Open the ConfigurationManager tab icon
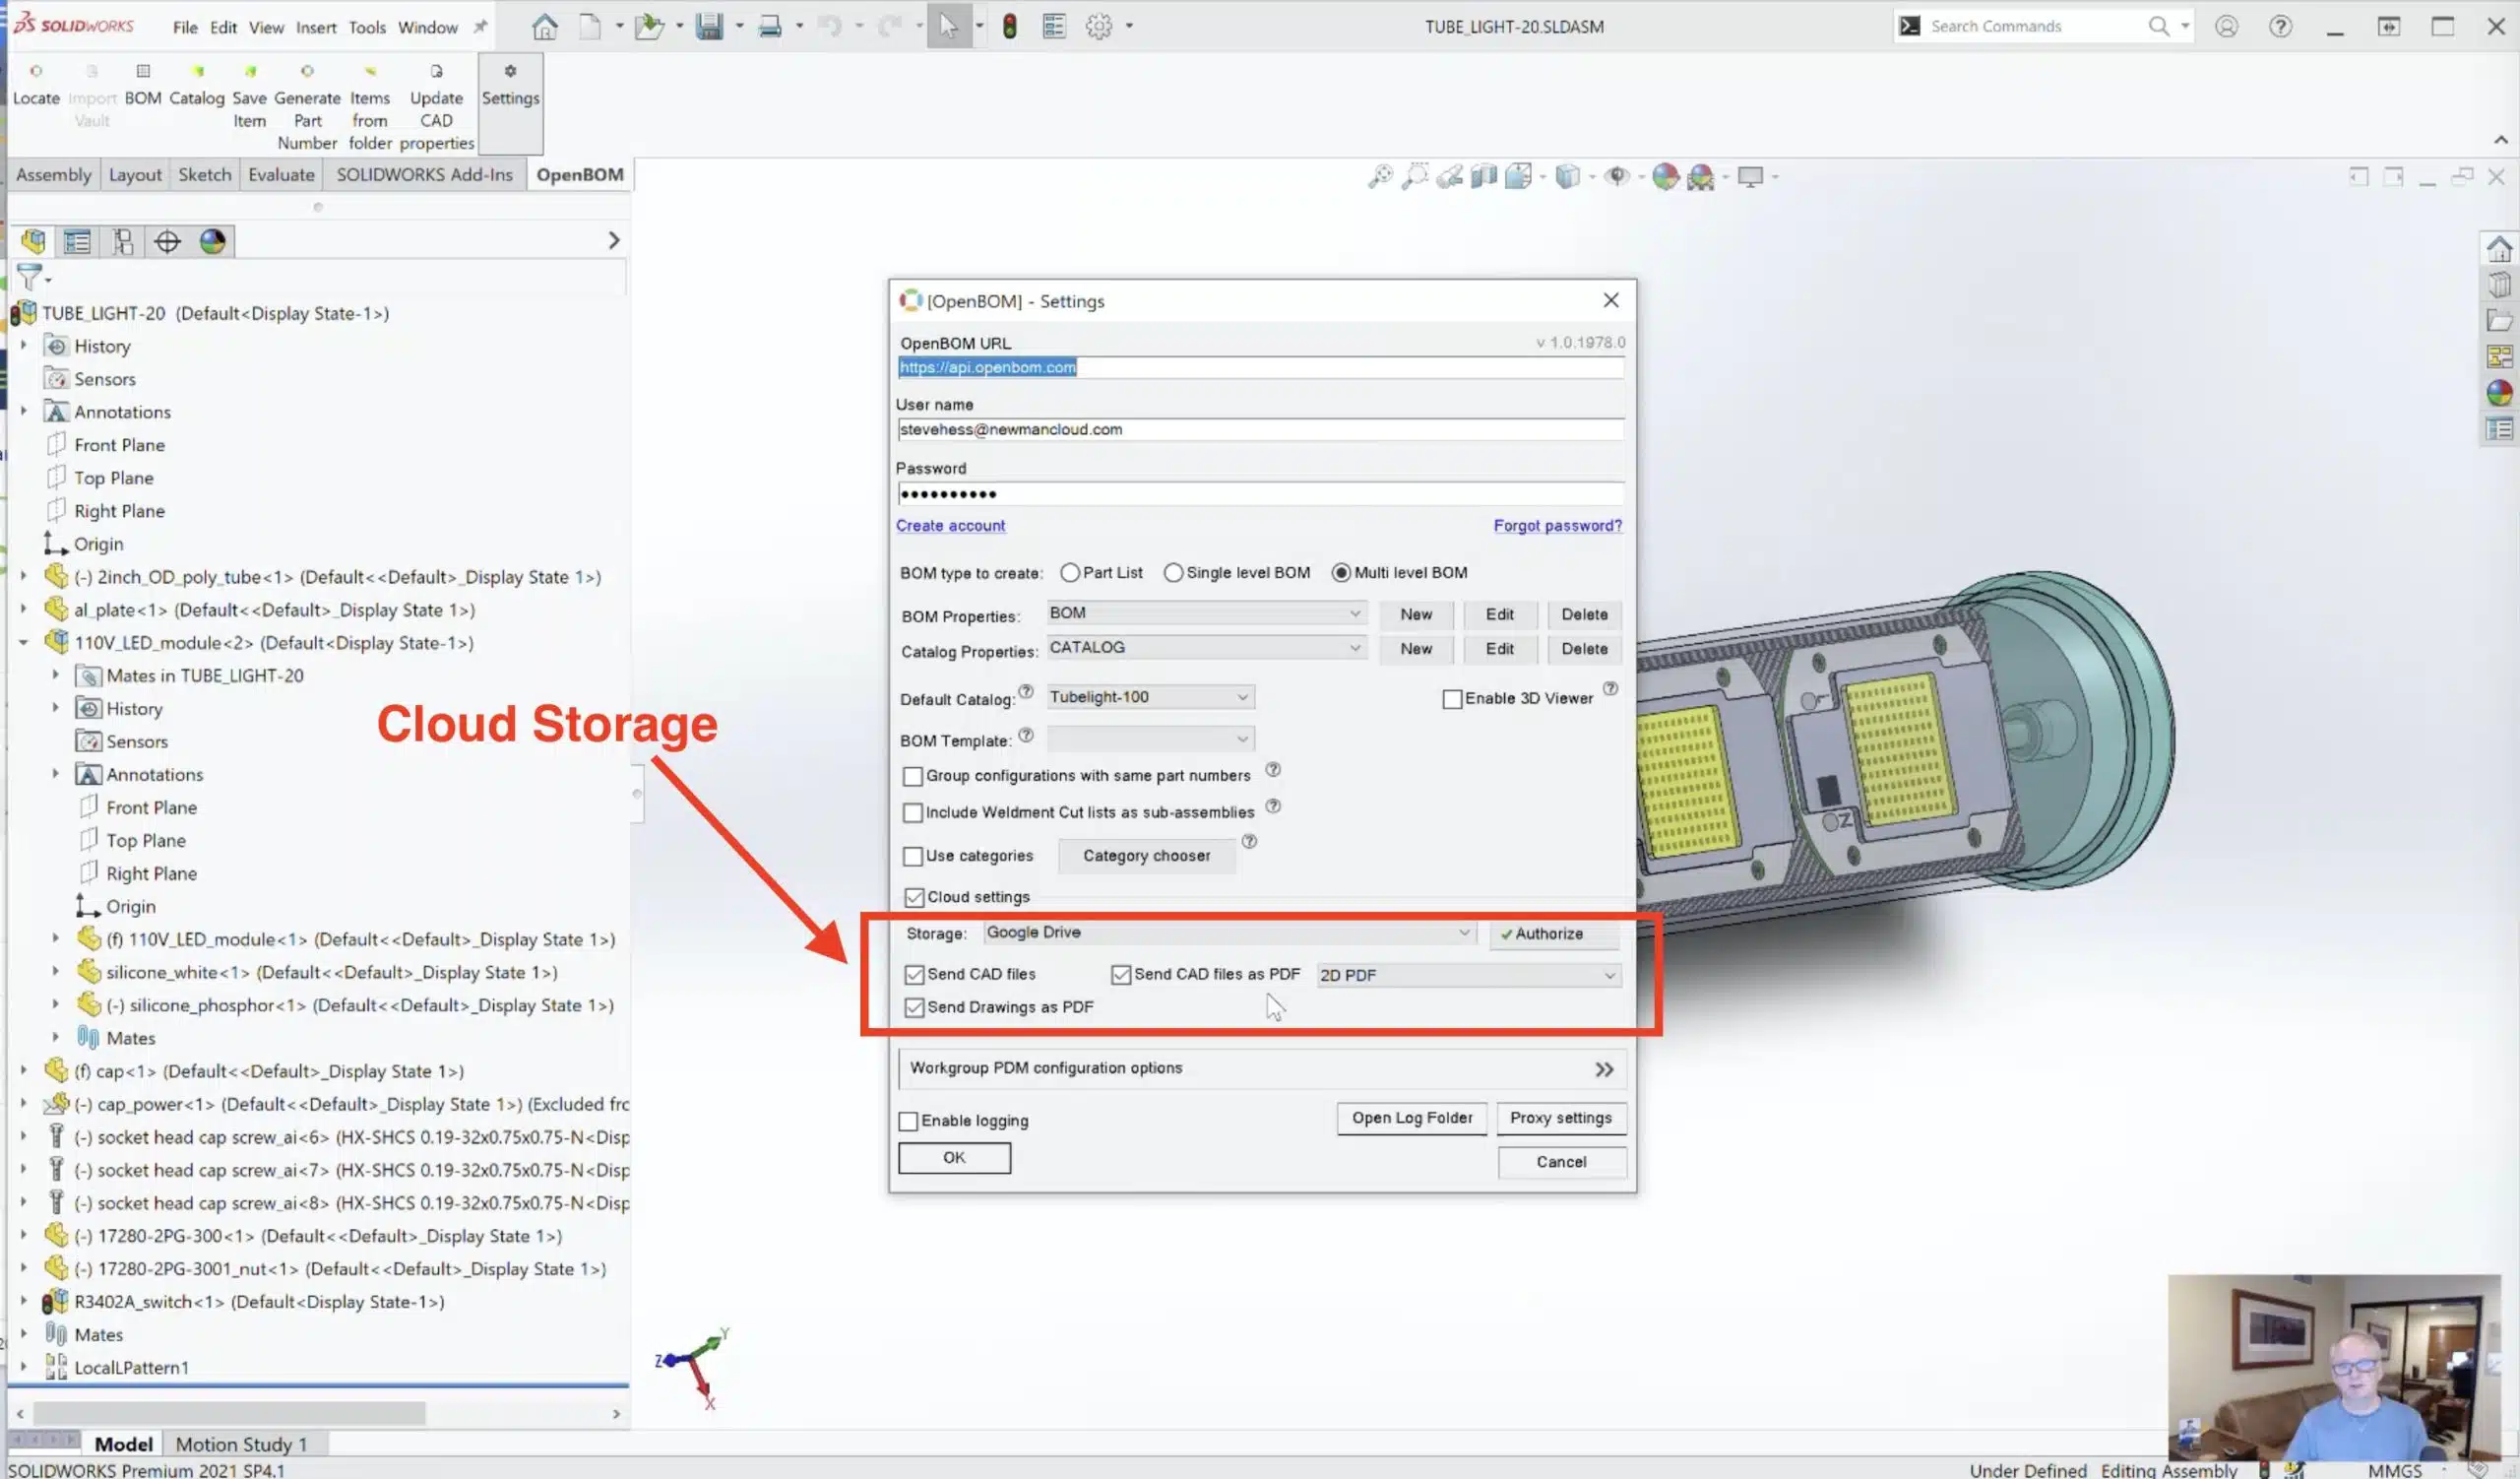2520x1479 pixels. [123, 241]
